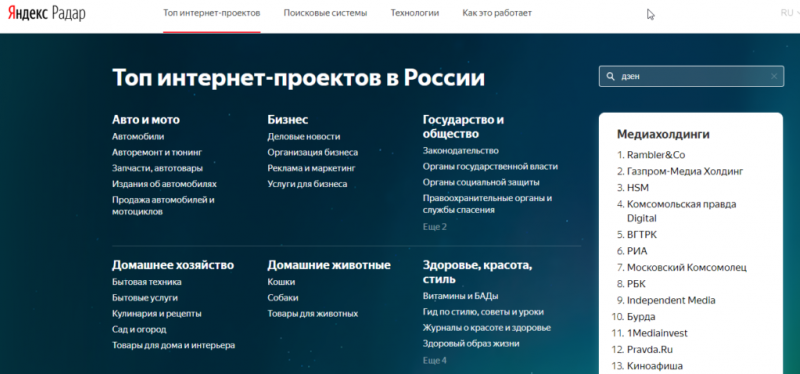This screenshot has width=800, height=374.
Task: Clear the search field with the X
Action: tap(774, 77)
